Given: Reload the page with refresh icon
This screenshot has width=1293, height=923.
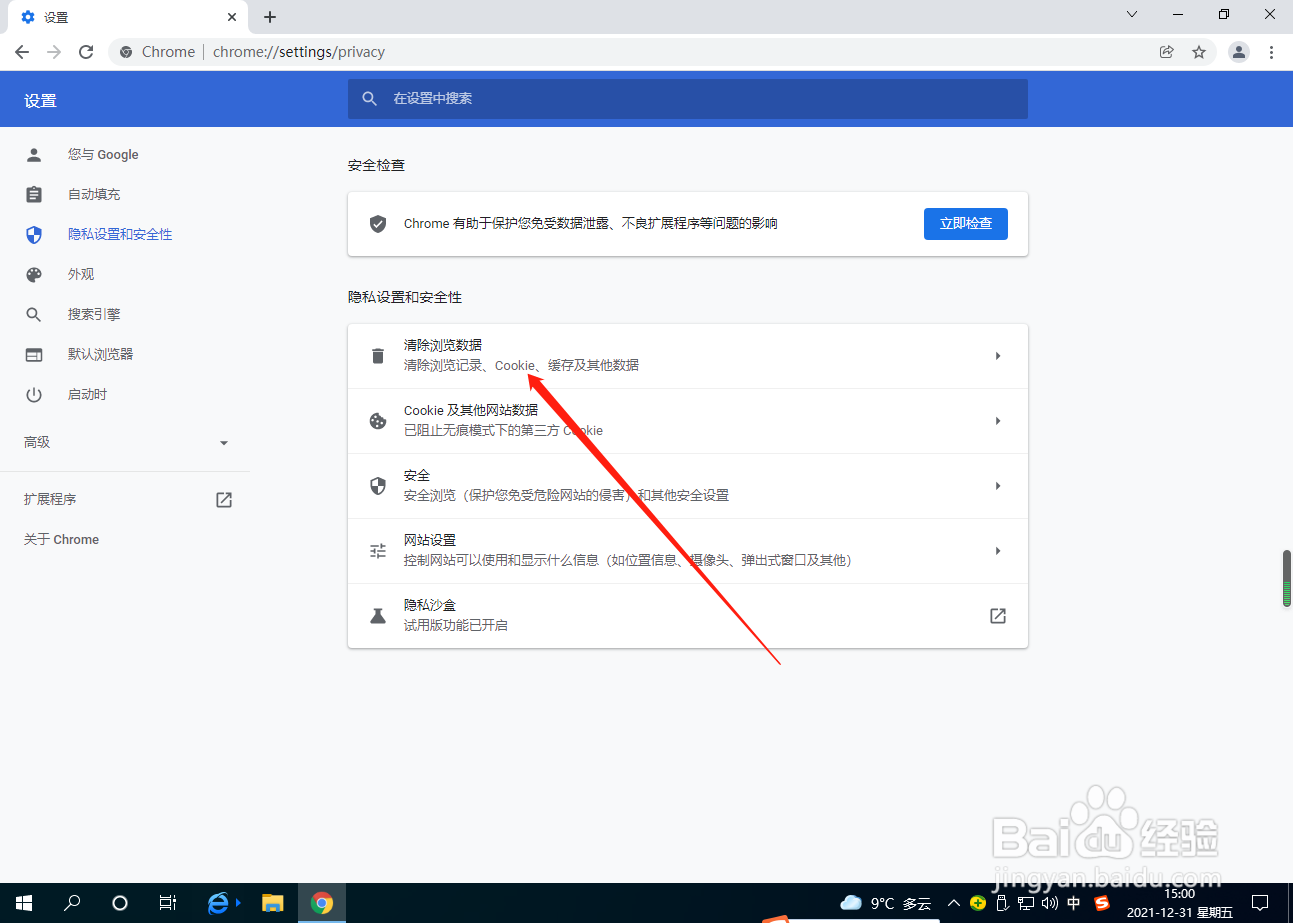Looking at the screenshot, I should tap(86, 52).
